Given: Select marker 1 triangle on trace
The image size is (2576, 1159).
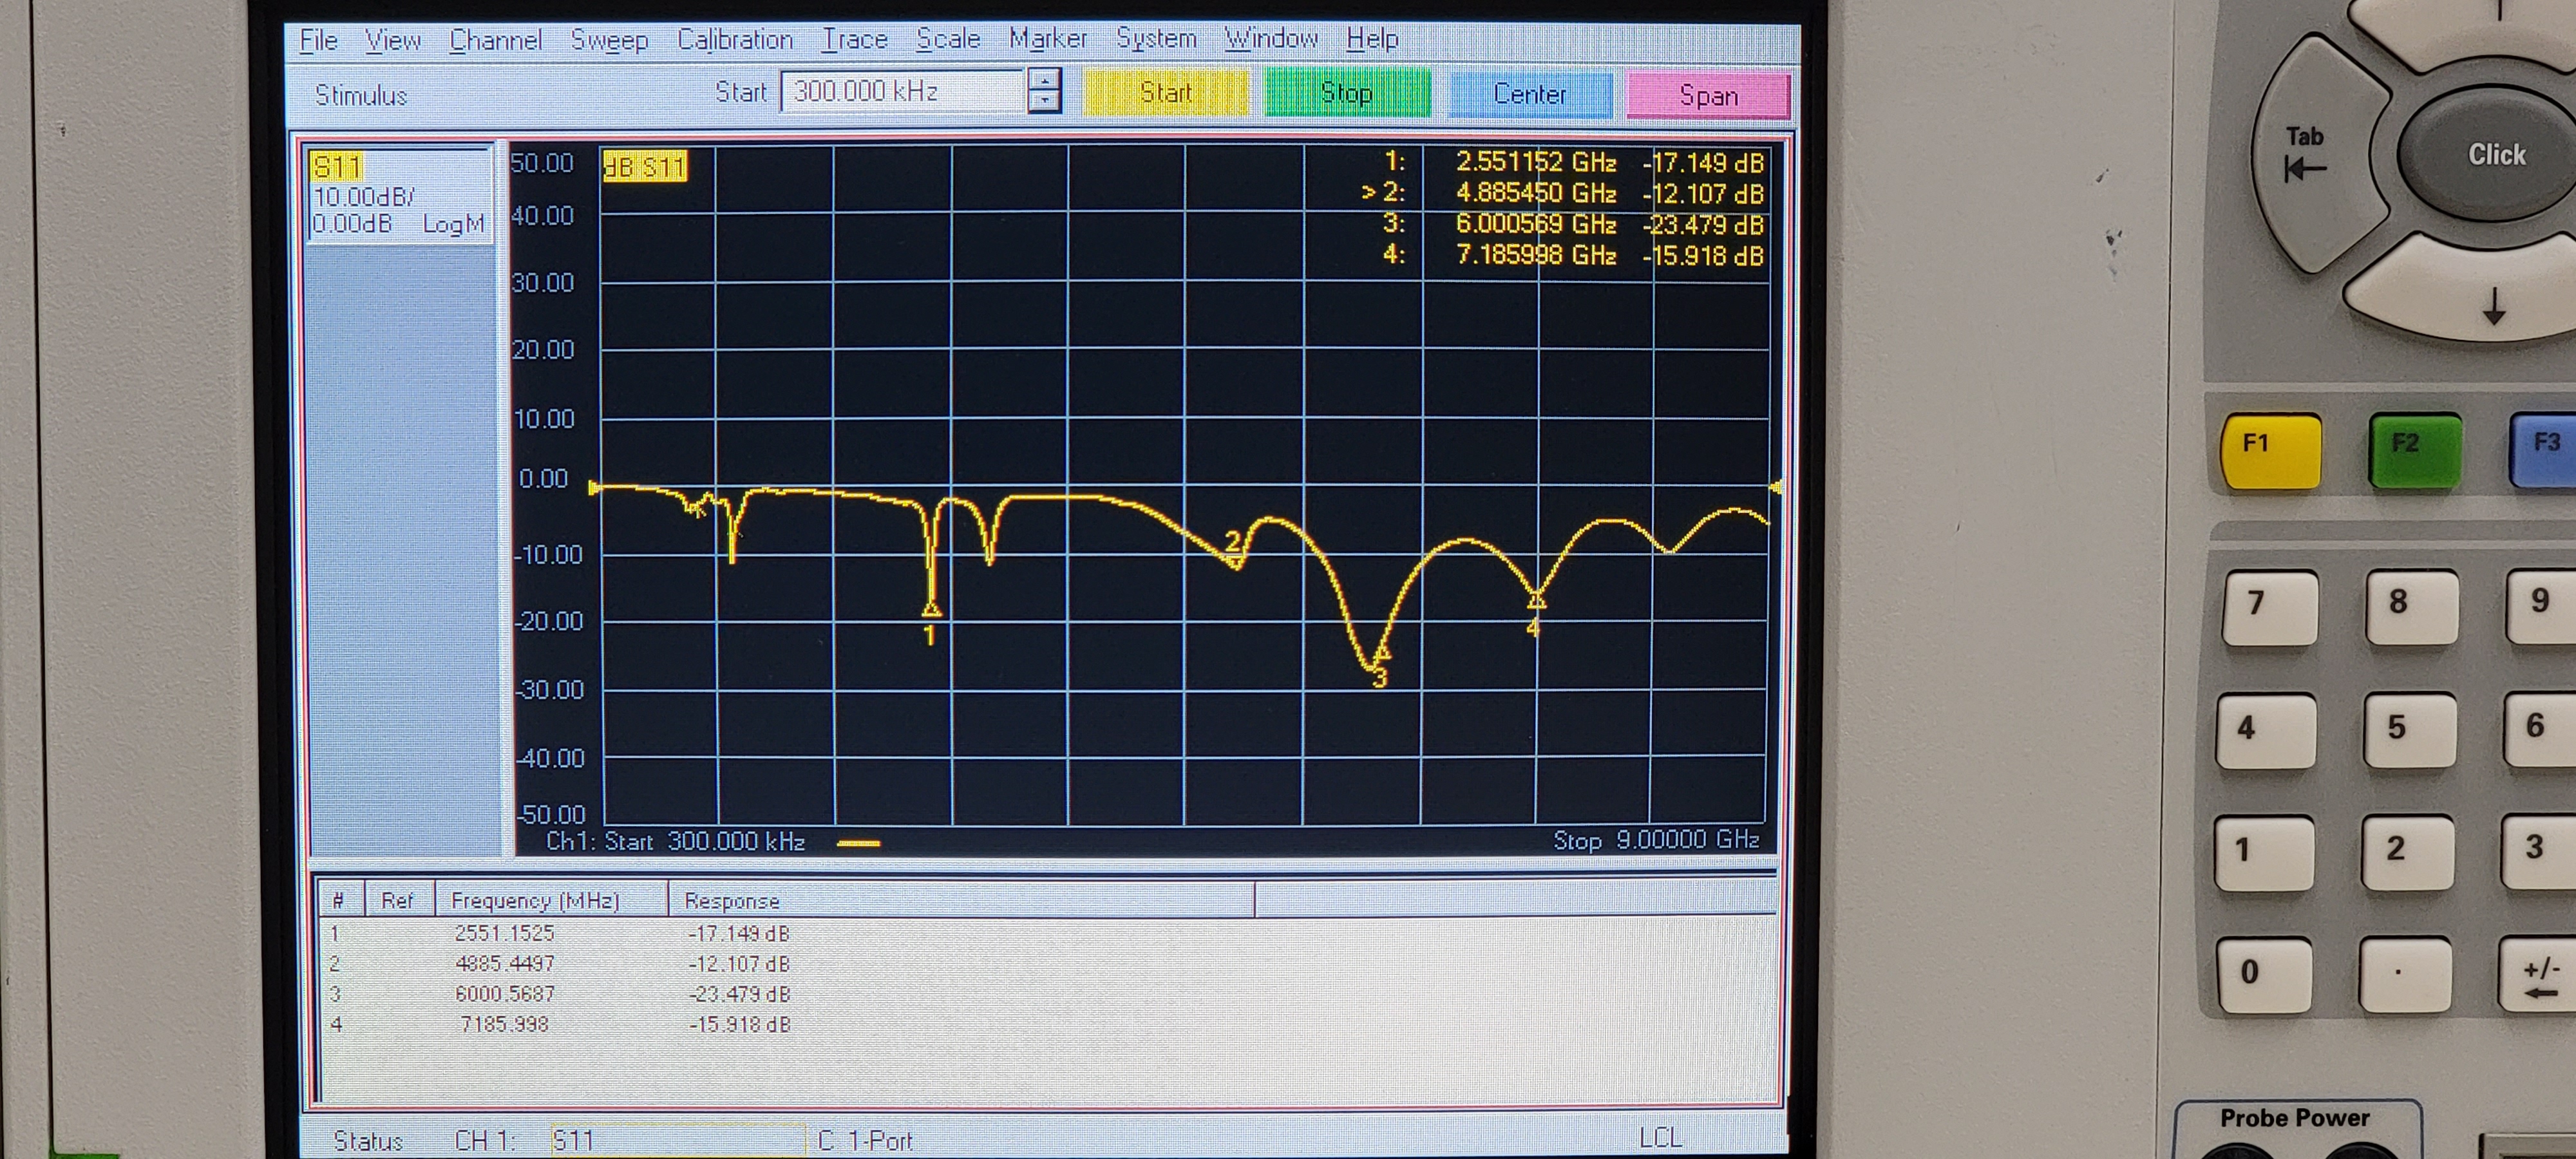Looking at the screenshot, I should point(931,609).
